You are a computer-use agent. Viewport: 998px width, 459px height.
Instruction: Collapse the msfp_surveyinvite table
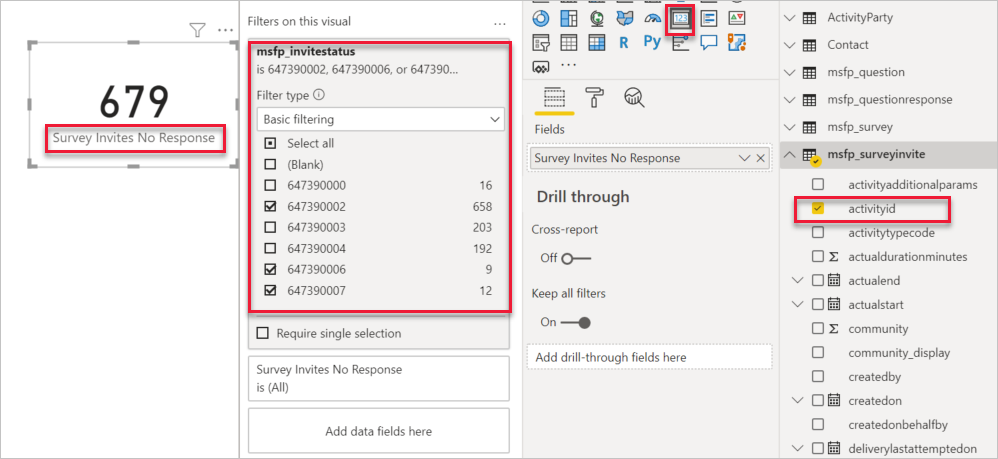[x=791, y=154]
